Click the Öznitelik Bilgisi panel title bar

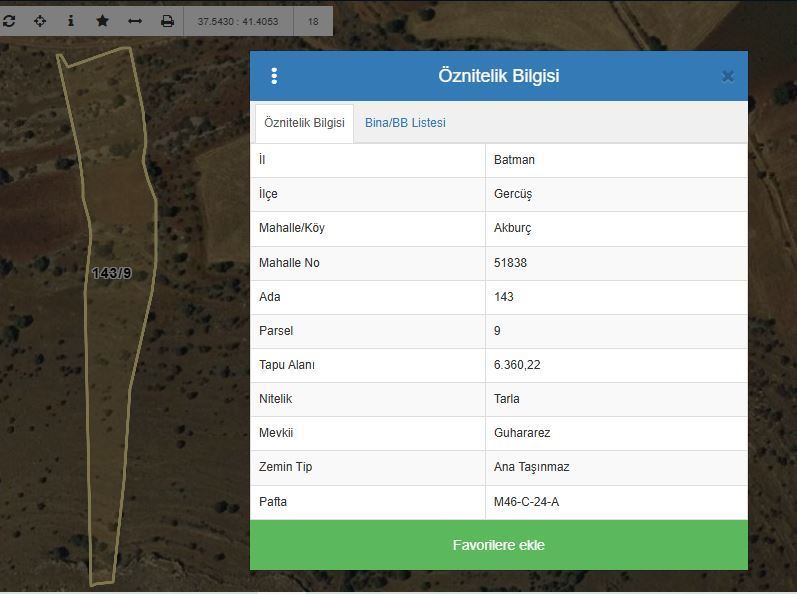coord(498,76)
